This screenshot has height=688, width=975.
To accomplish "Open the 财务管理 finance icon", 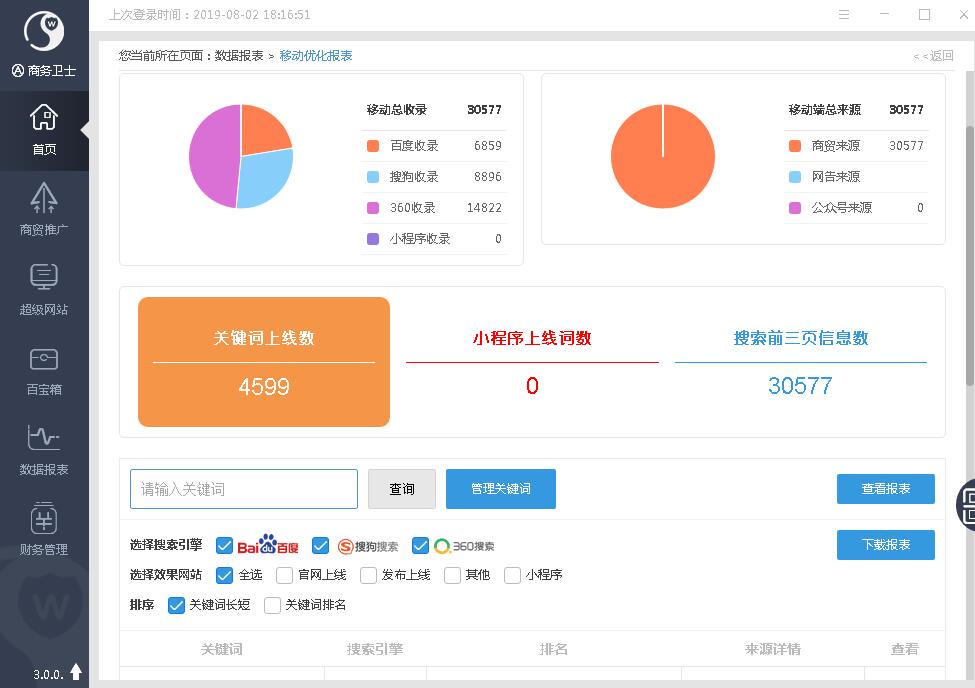I will (x=44, y=518).
